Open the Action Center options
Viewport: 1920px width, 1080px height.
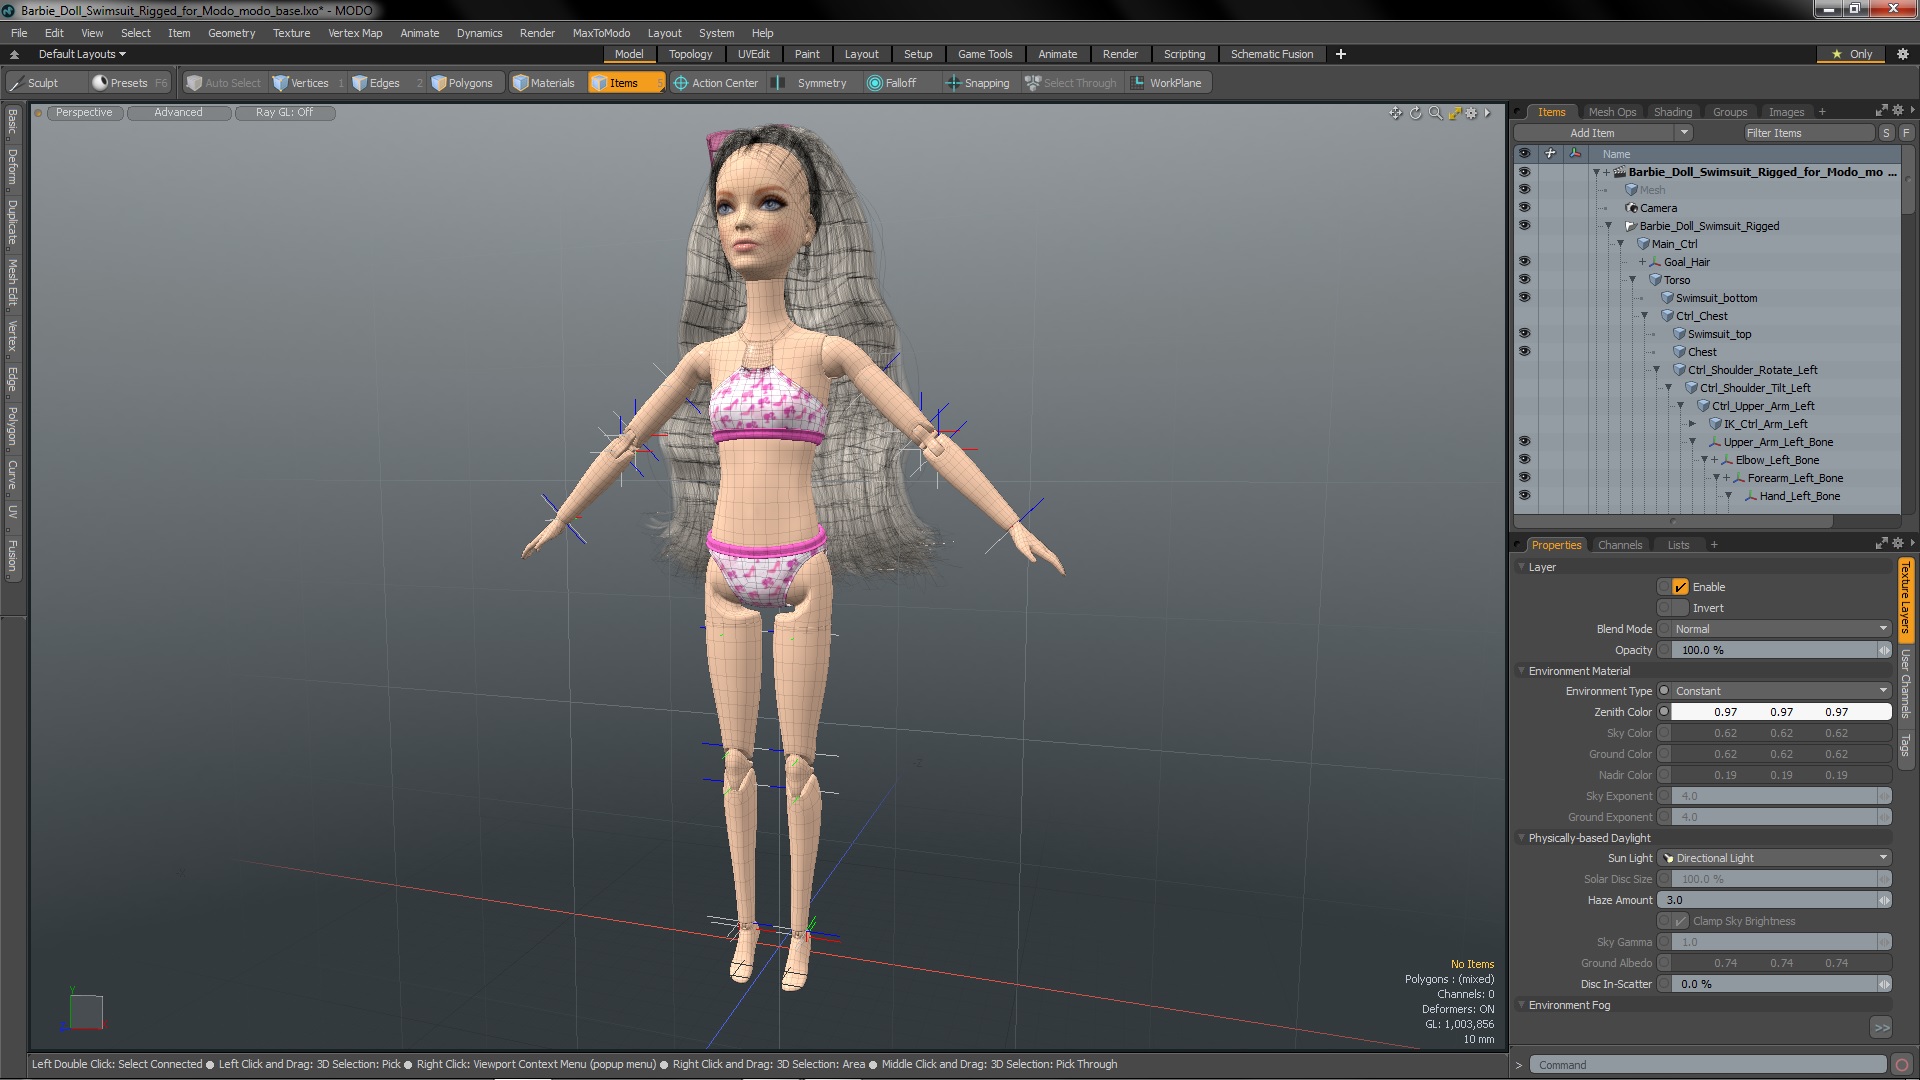(716, 83)
